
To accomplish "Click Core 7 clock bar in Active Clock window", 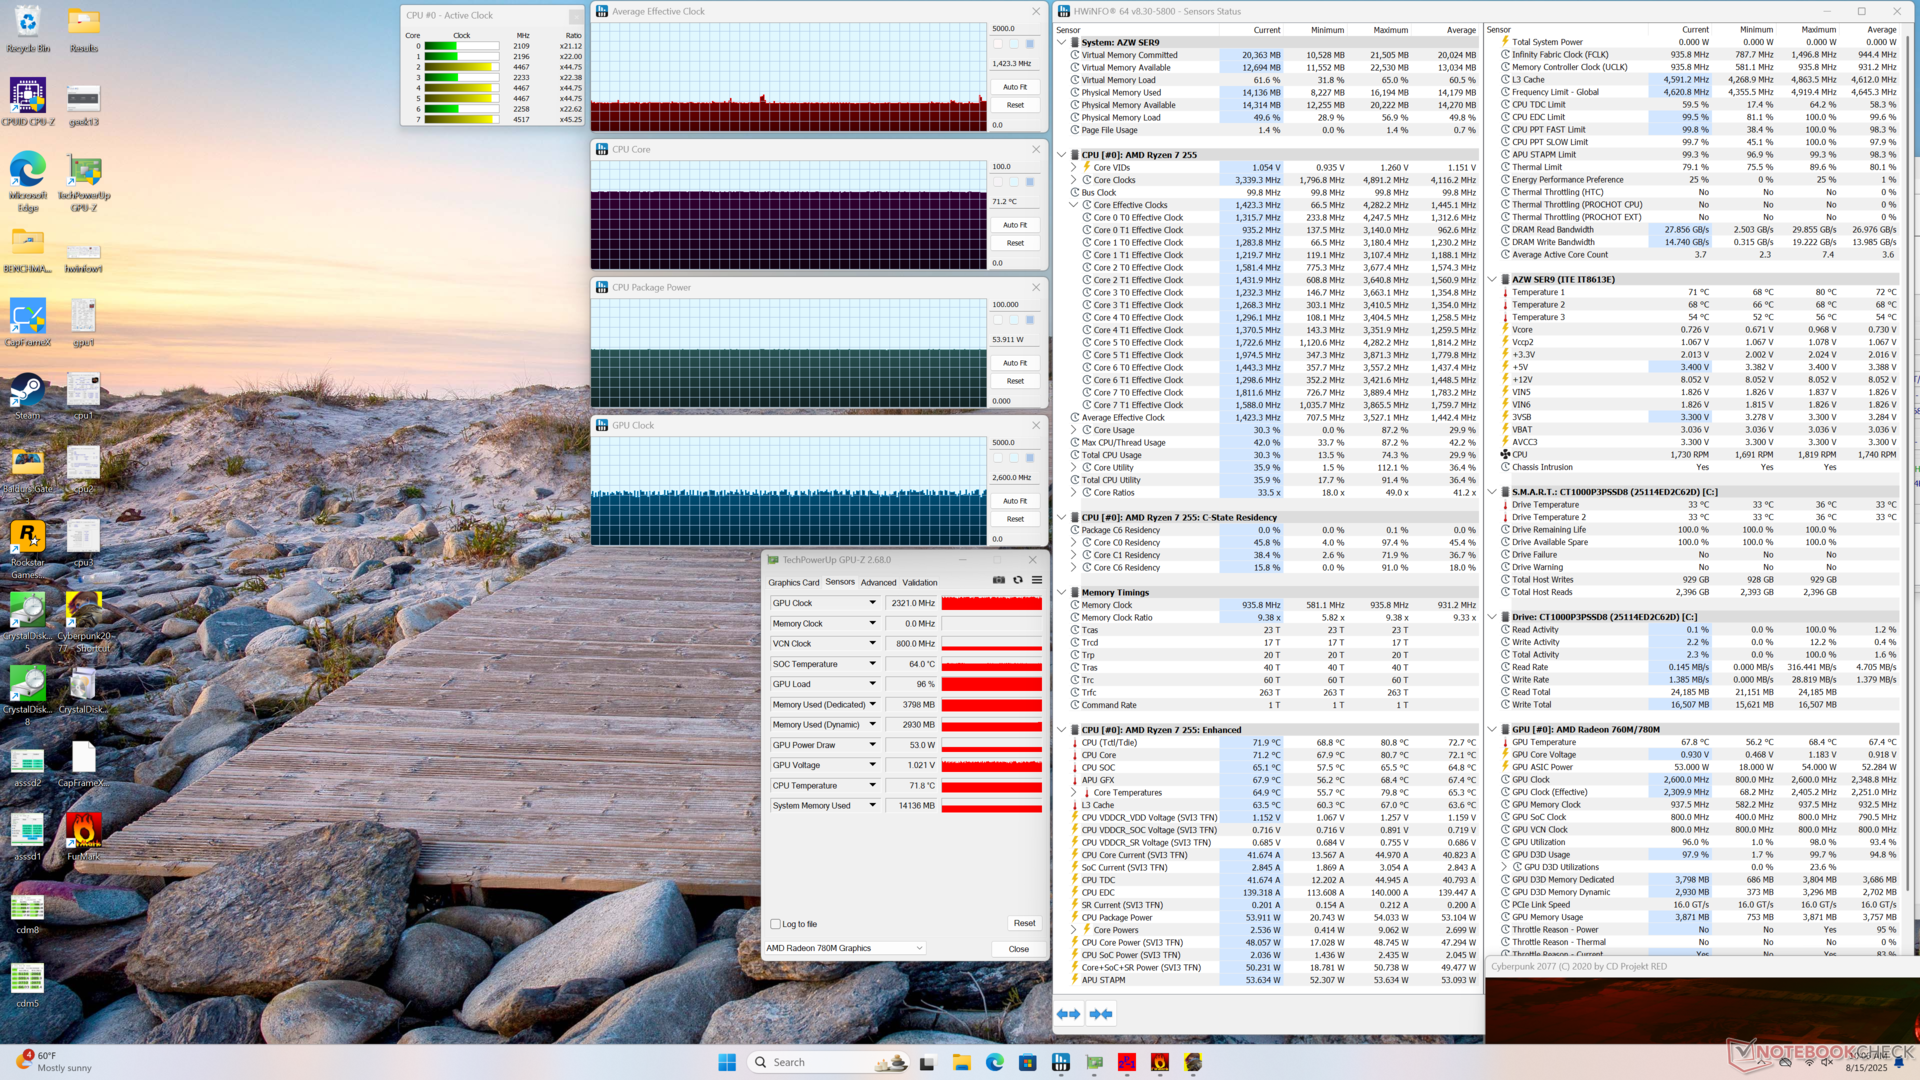I will pos(461,119).
